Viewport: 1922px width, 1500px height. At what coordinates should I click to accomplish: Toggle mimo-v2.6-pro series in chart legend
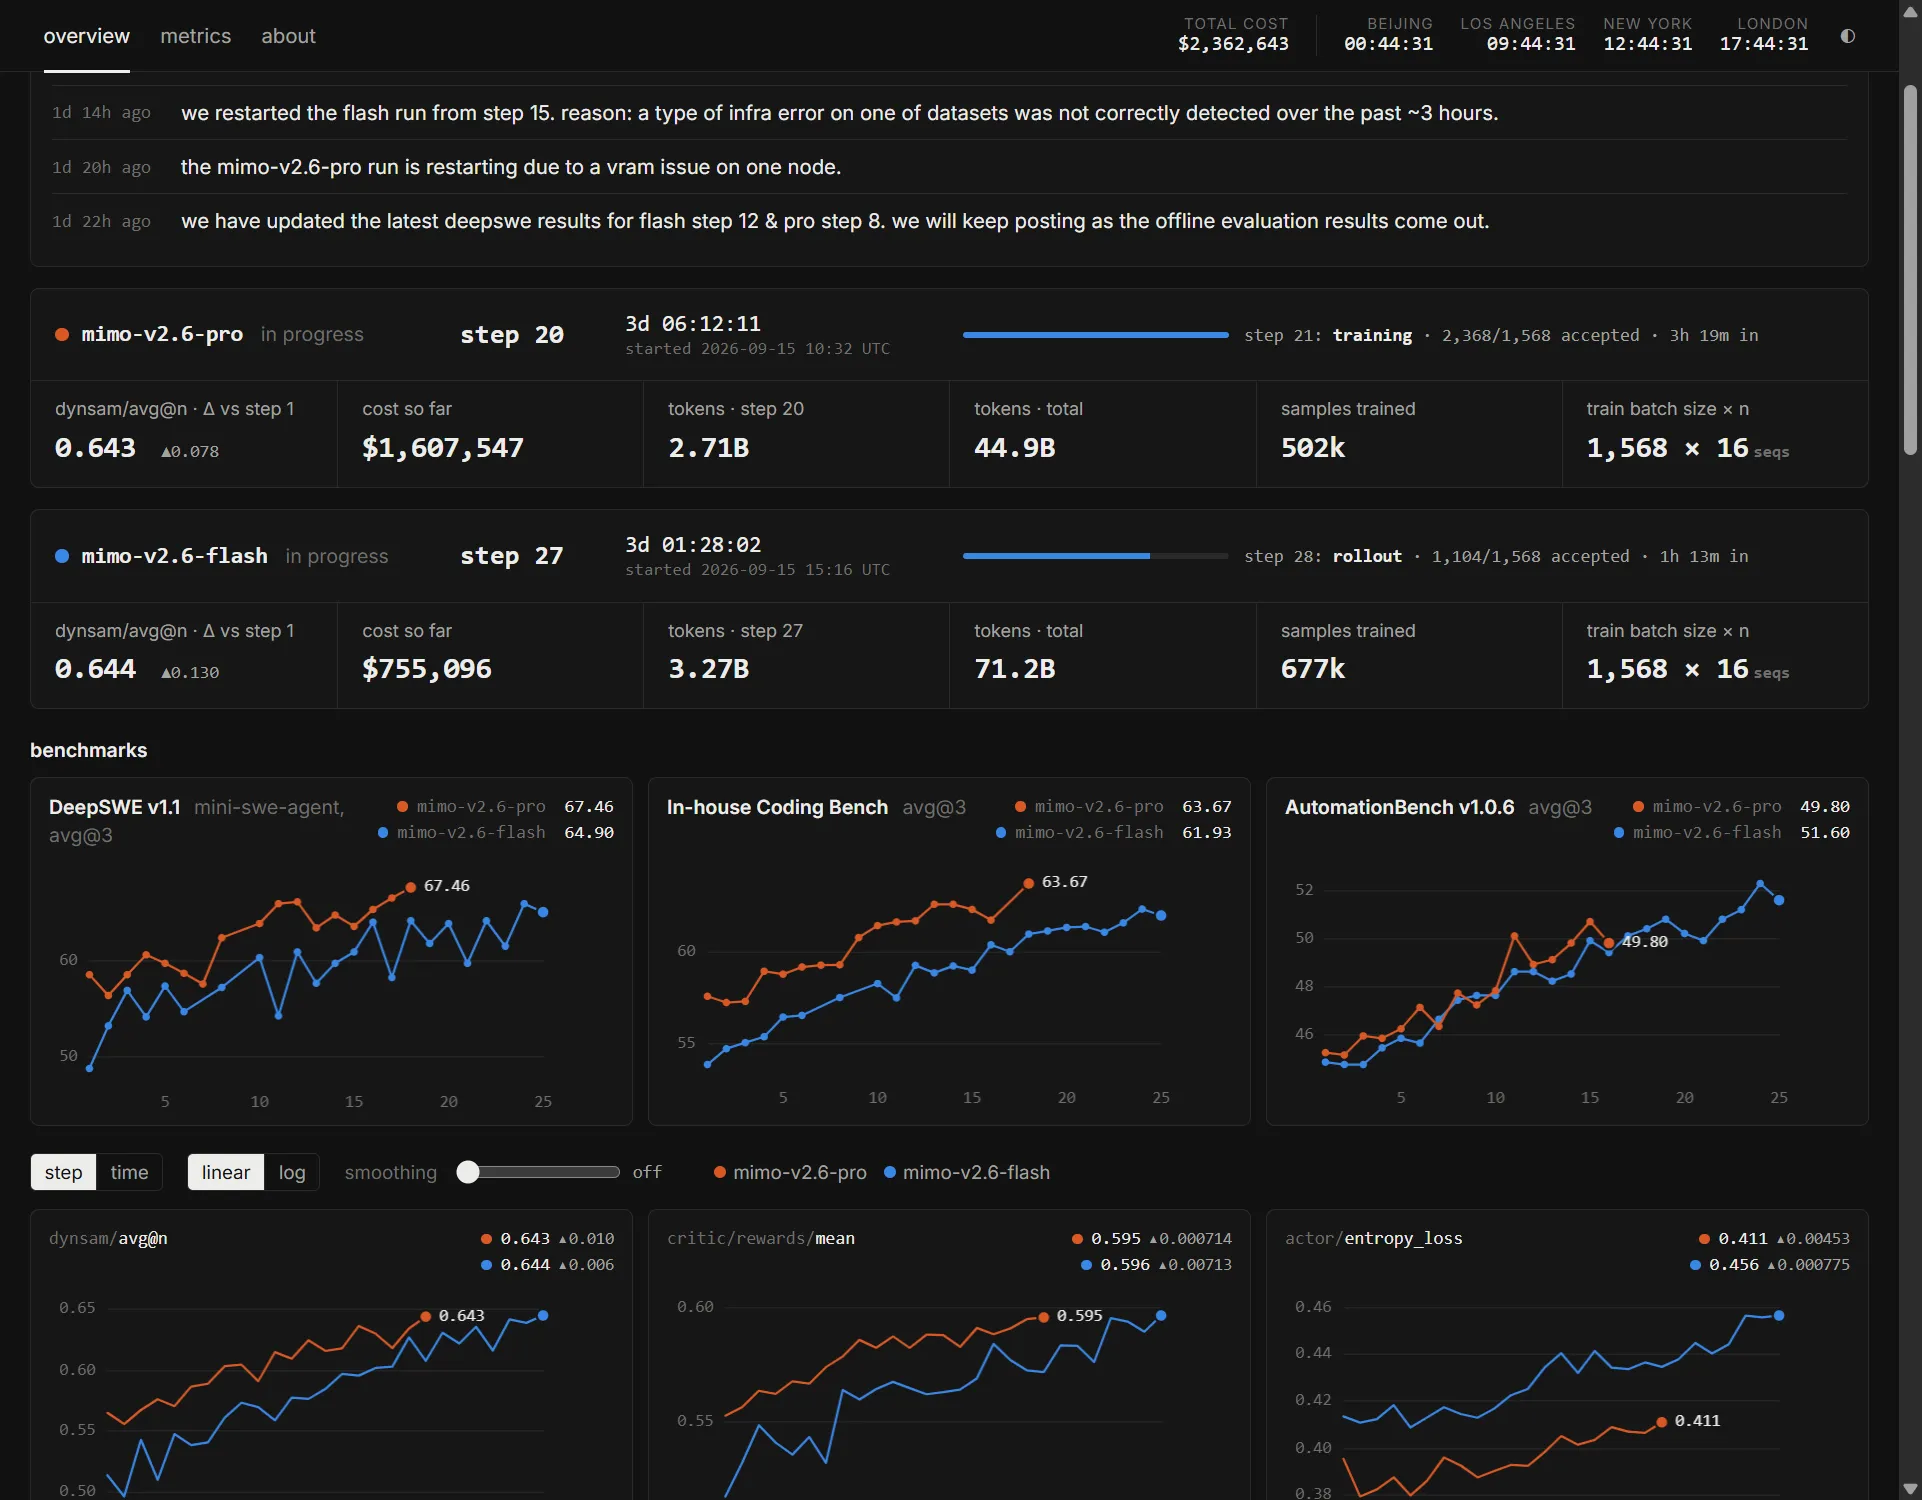790,1172
